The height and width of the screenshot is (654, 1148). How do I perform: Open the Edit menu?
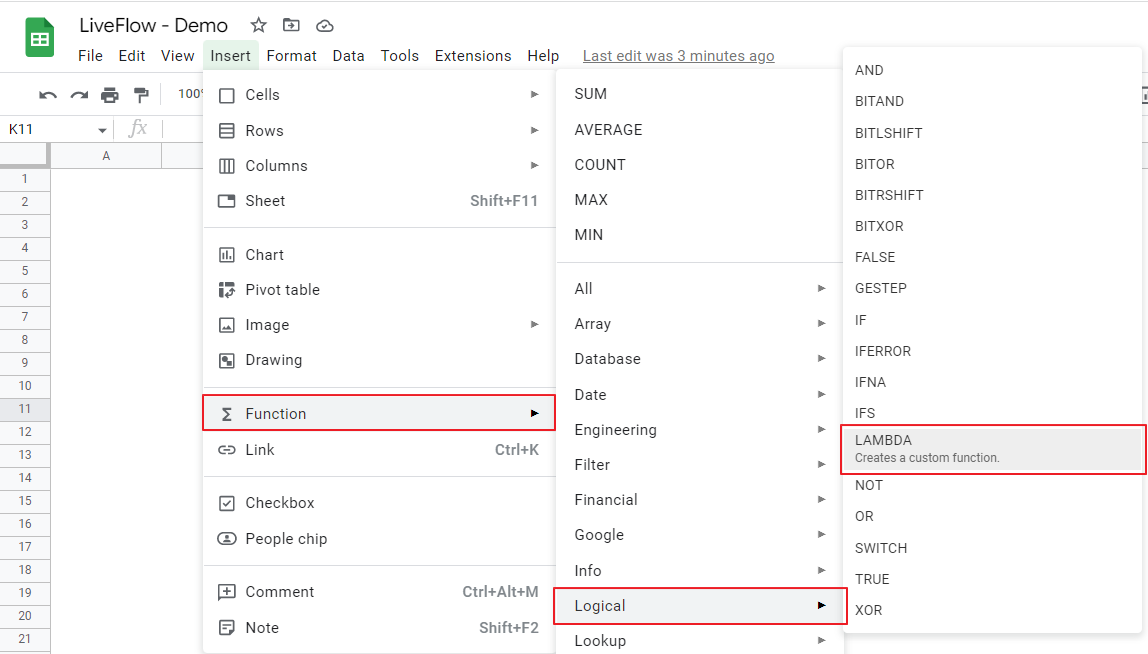(x=132, y=56)
